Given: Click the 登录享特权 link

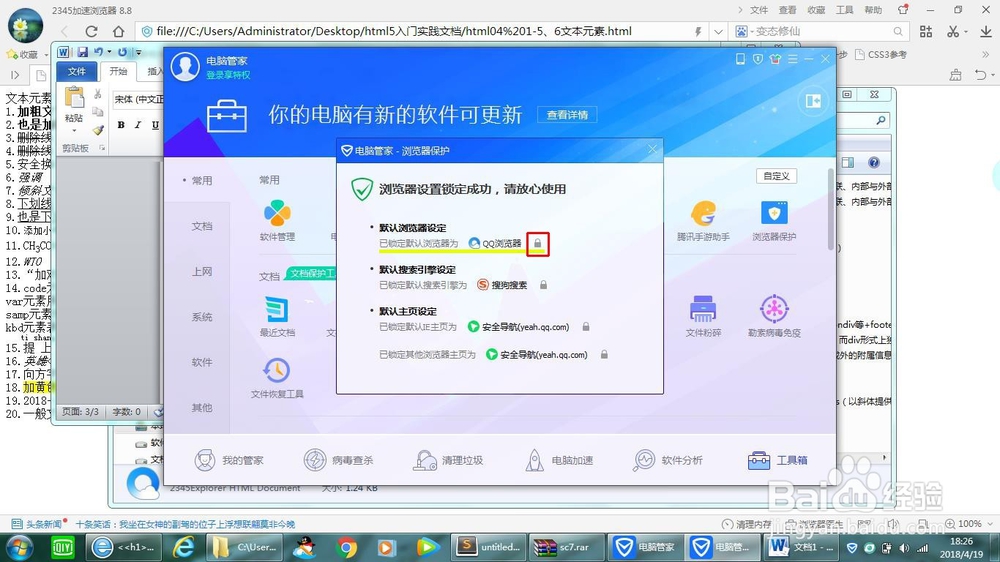Looking at the screenshot, I should click(x=228, y=75).
